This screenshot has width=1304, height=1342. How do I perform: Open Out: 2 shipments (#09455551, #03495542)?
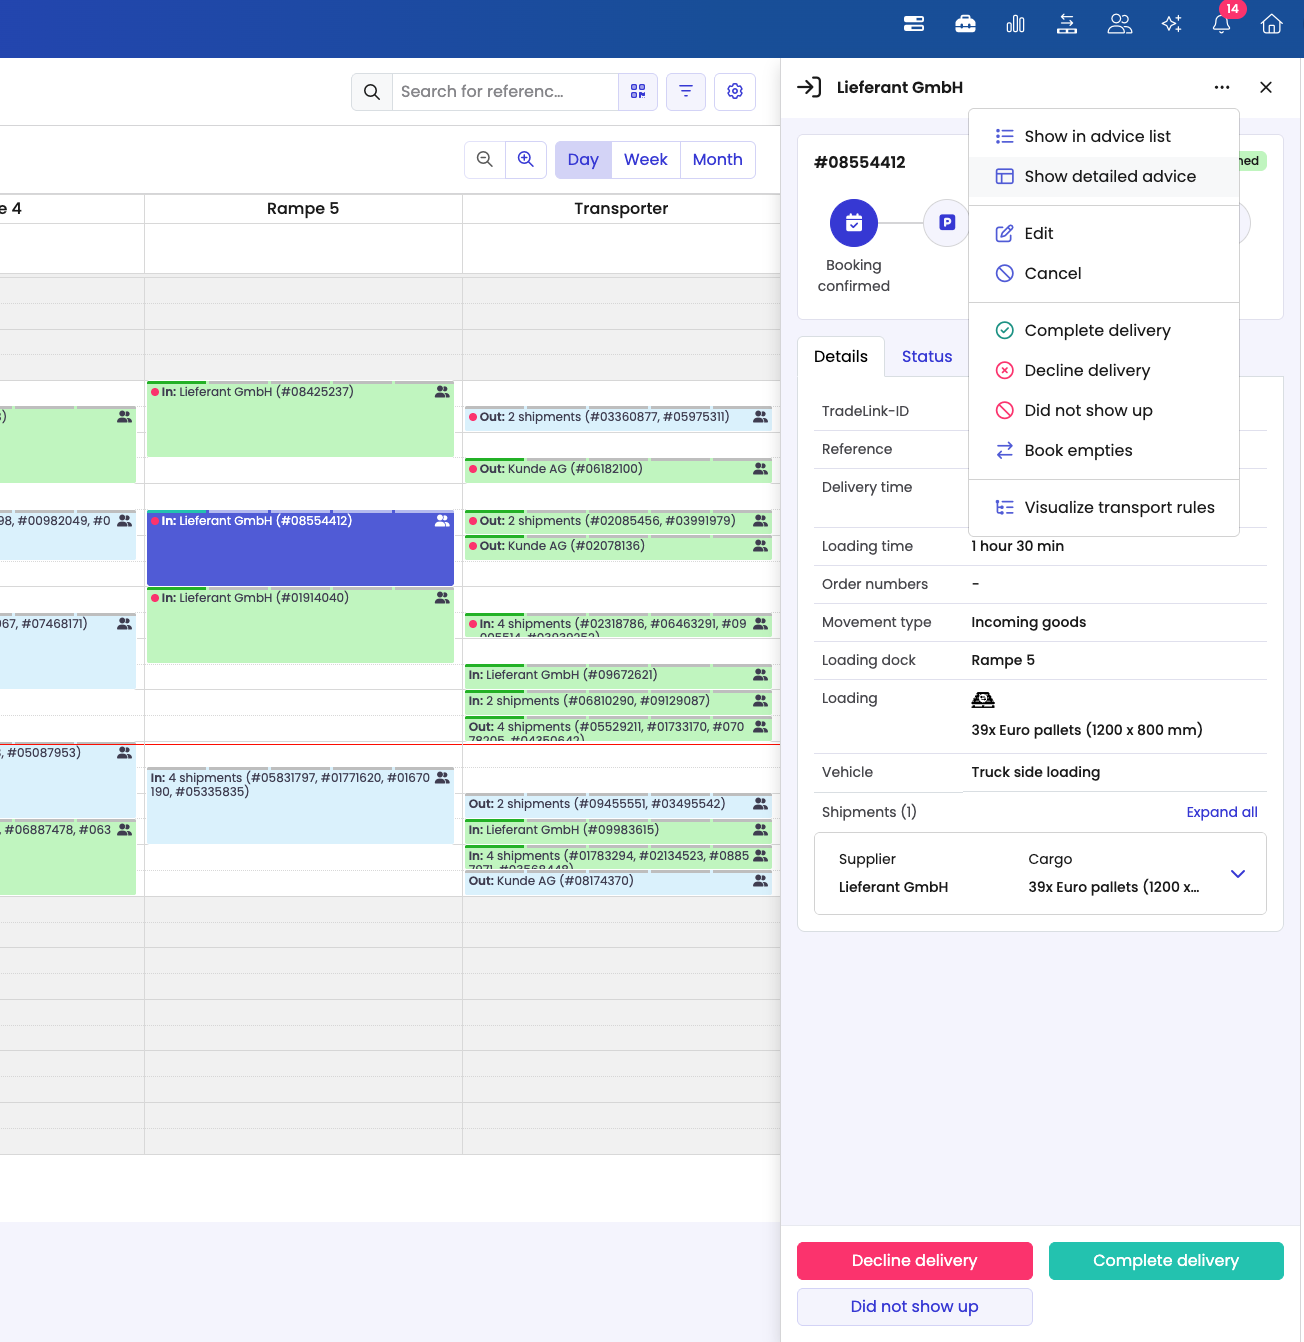(618, 805)
